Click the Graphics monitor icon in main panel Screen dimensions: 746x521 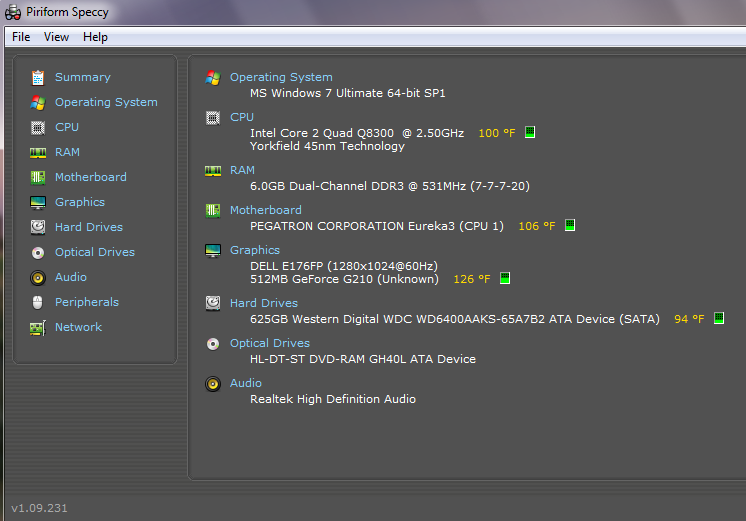(x=213, y=250)
